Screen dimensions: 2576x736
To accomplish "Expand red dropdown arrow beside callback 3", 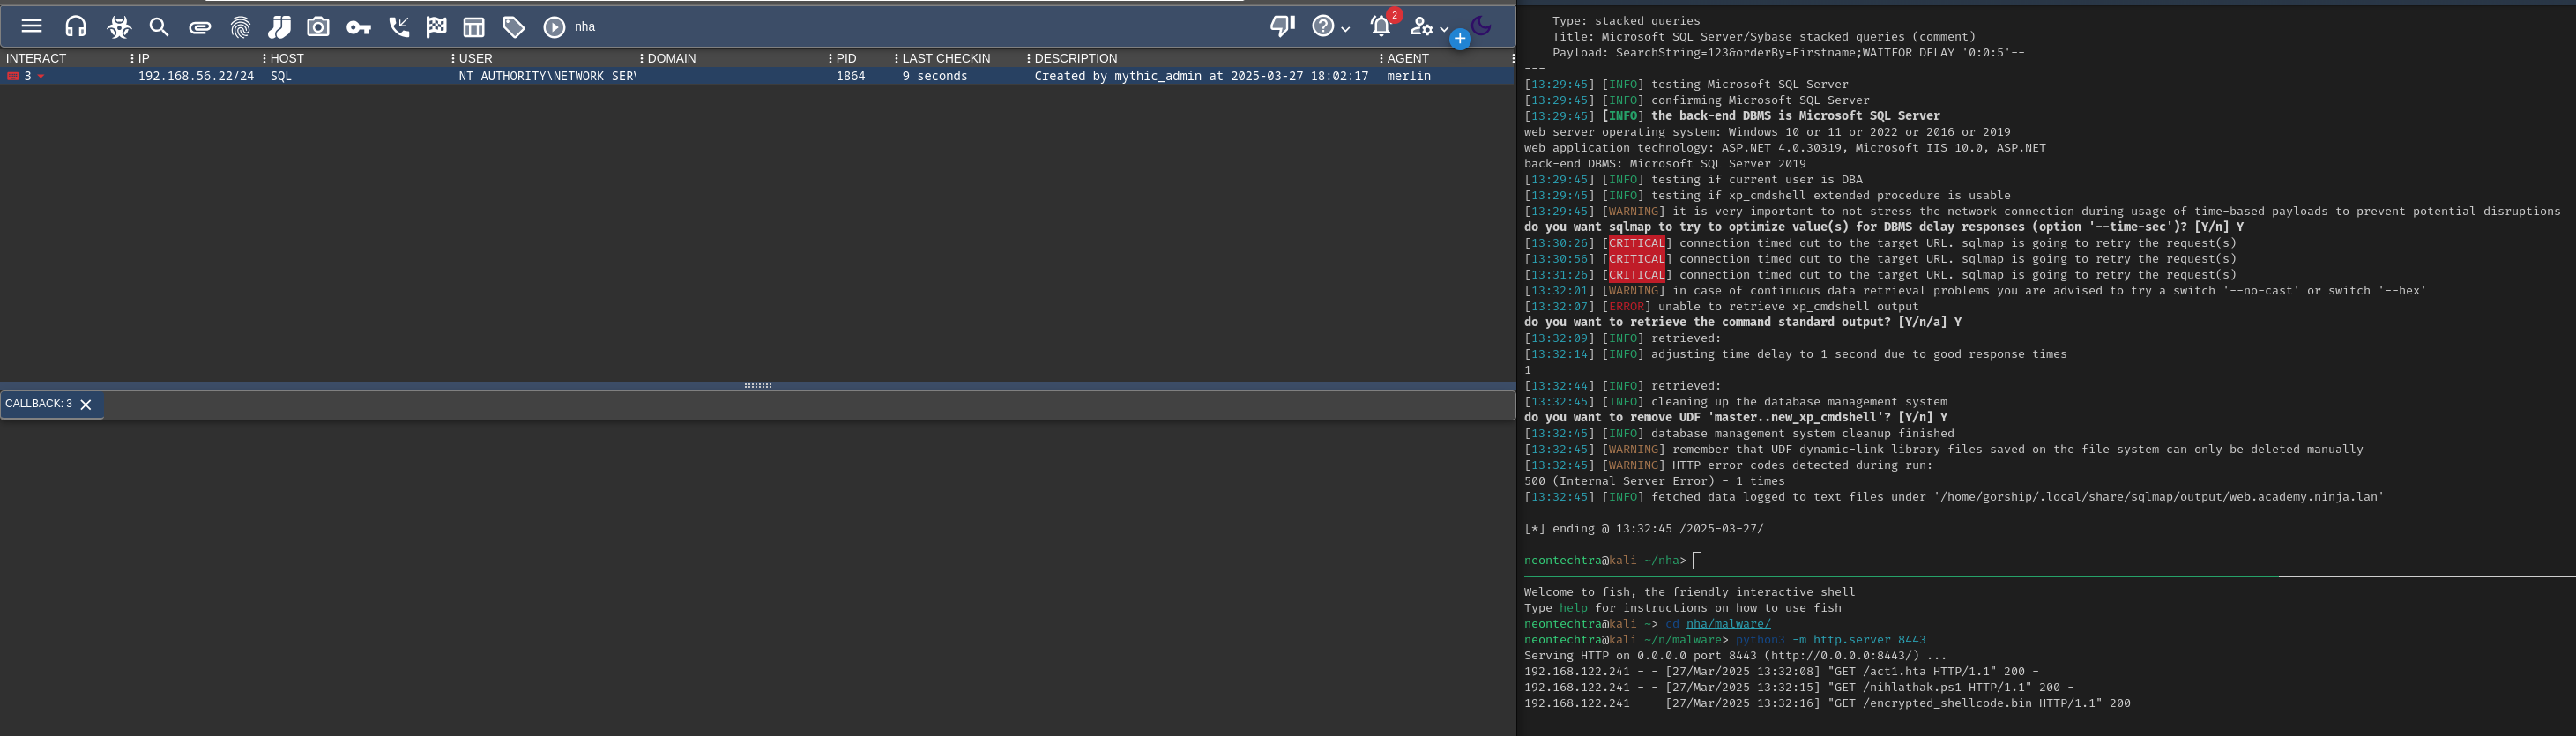I will [41, 76].
